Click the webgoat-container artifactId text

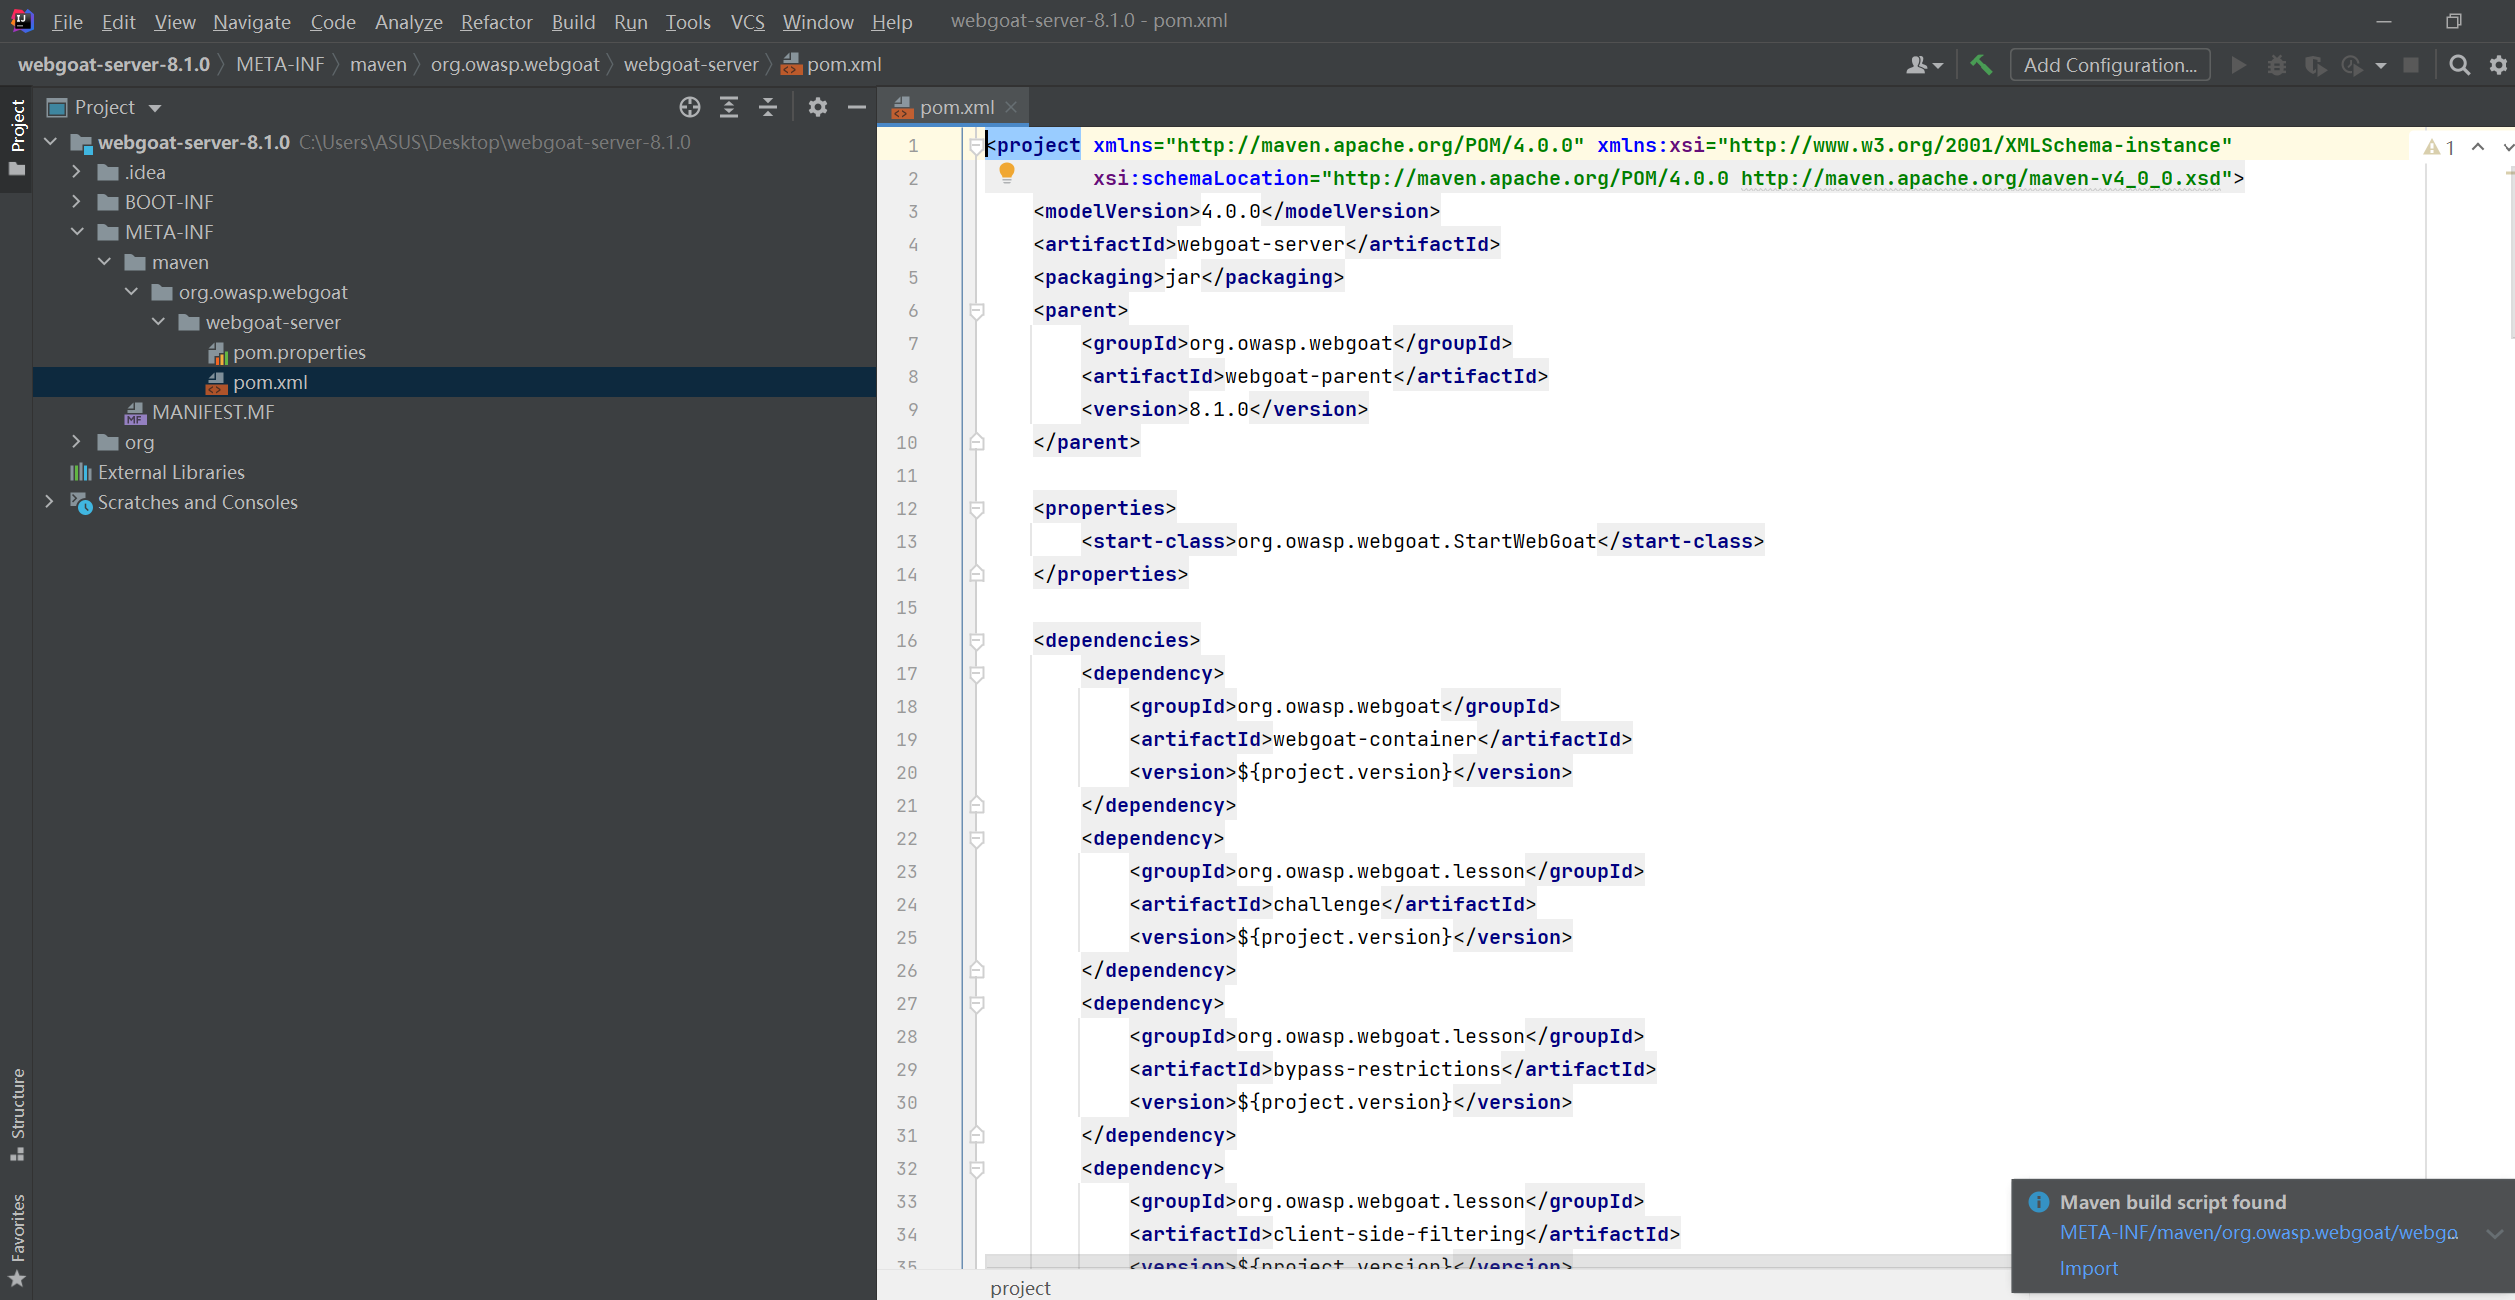1375,739
